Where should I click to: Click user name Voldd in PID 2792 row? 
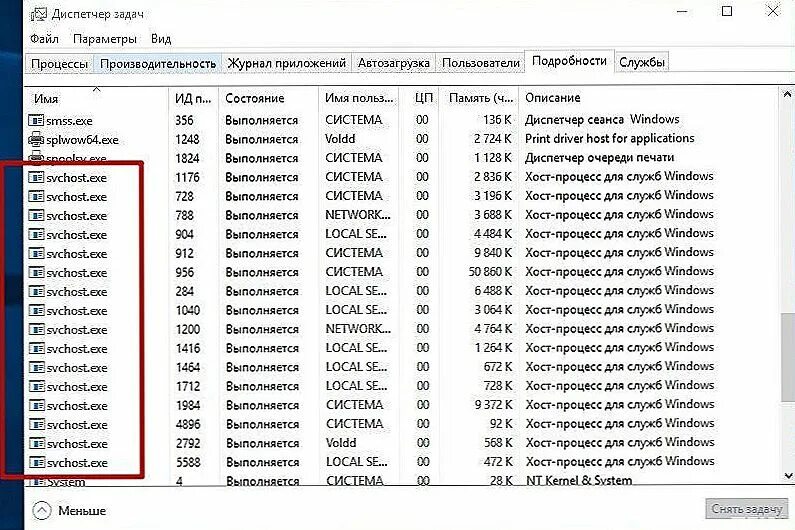[341, 443]
